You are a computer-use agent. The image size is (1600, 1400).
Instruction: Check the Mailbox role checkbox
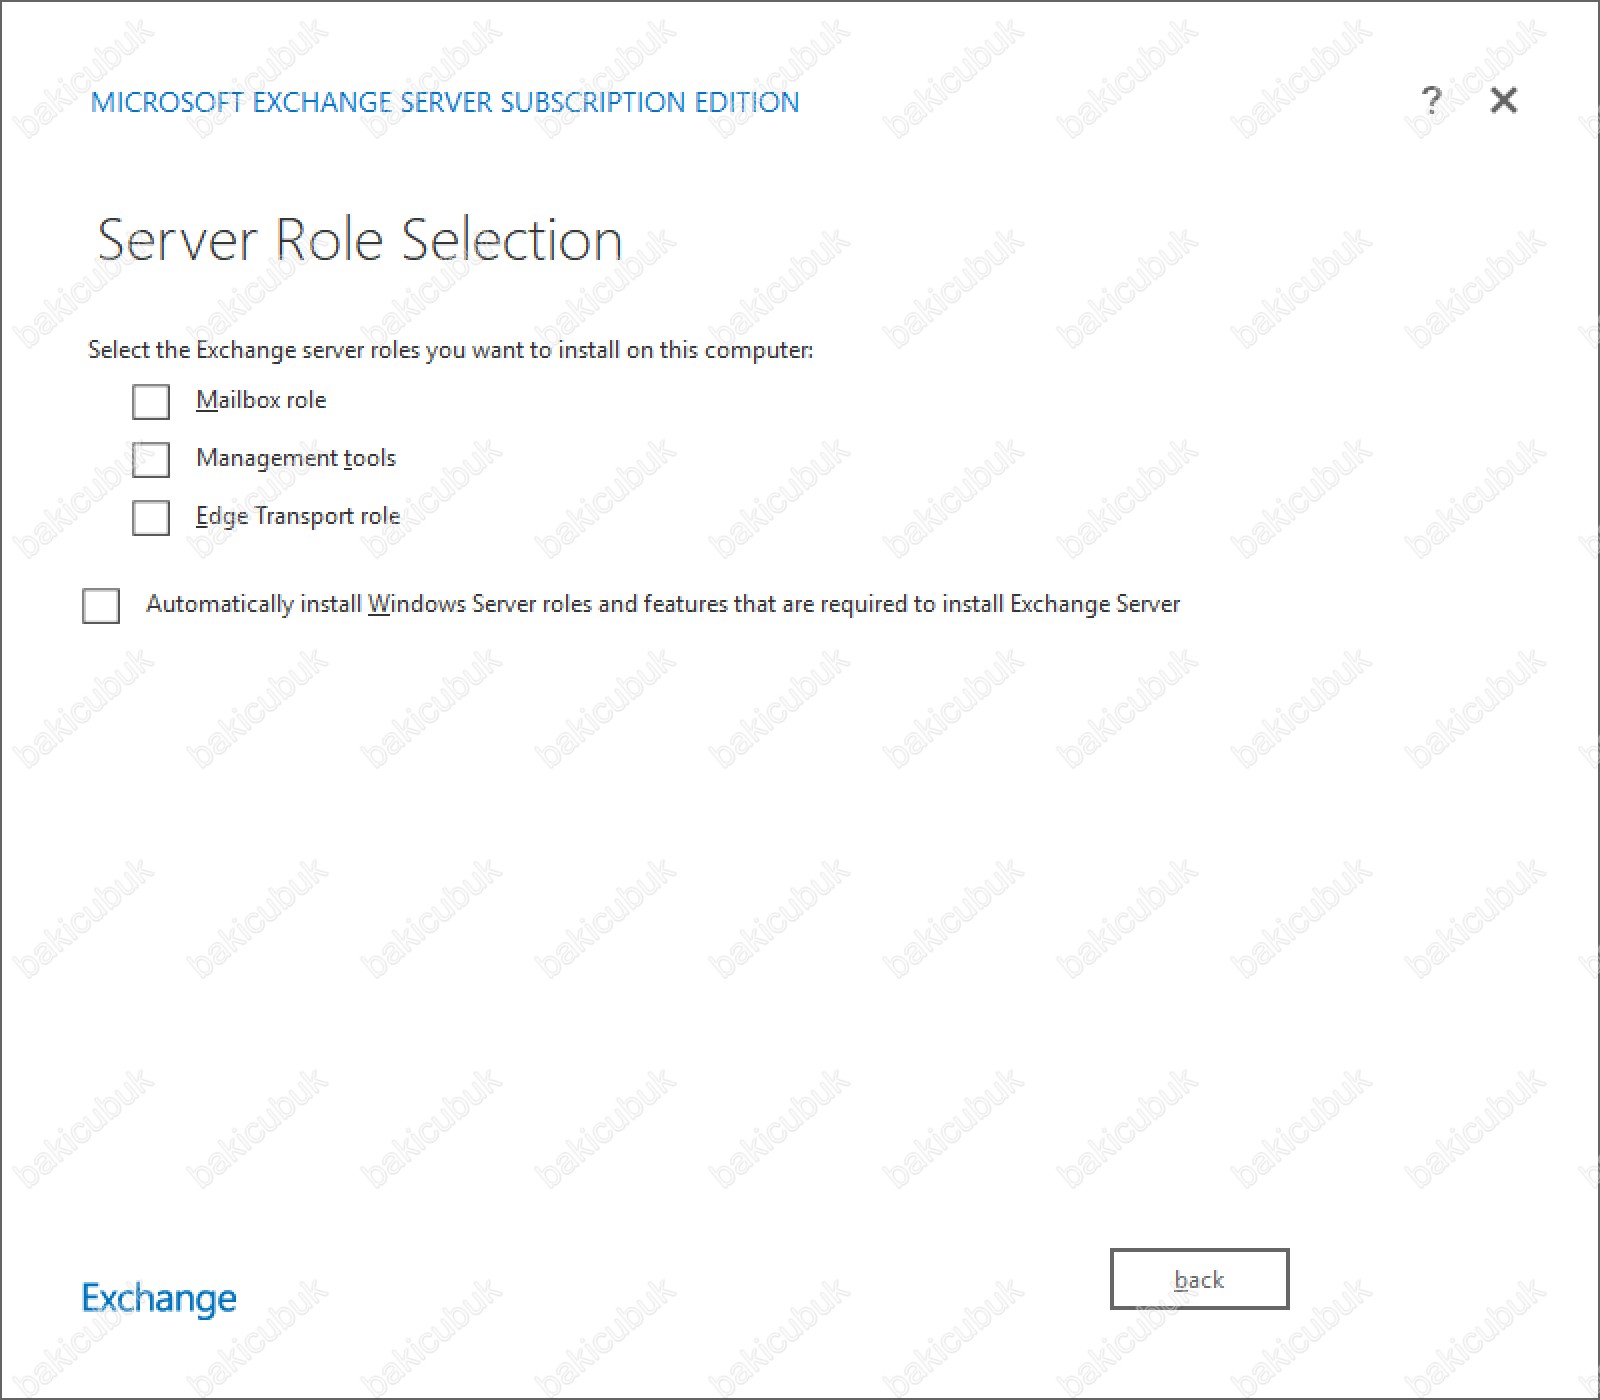point(151,402)
